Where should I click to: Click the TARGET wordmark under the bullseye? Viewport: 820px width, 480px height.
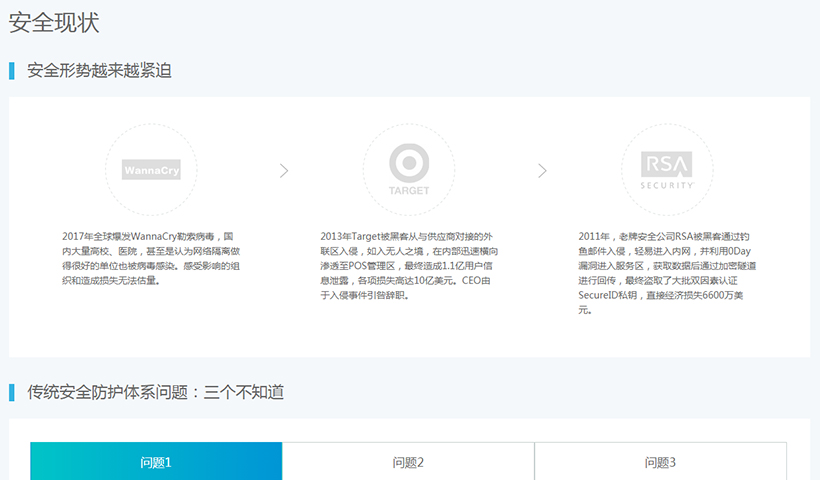point(409,190)
